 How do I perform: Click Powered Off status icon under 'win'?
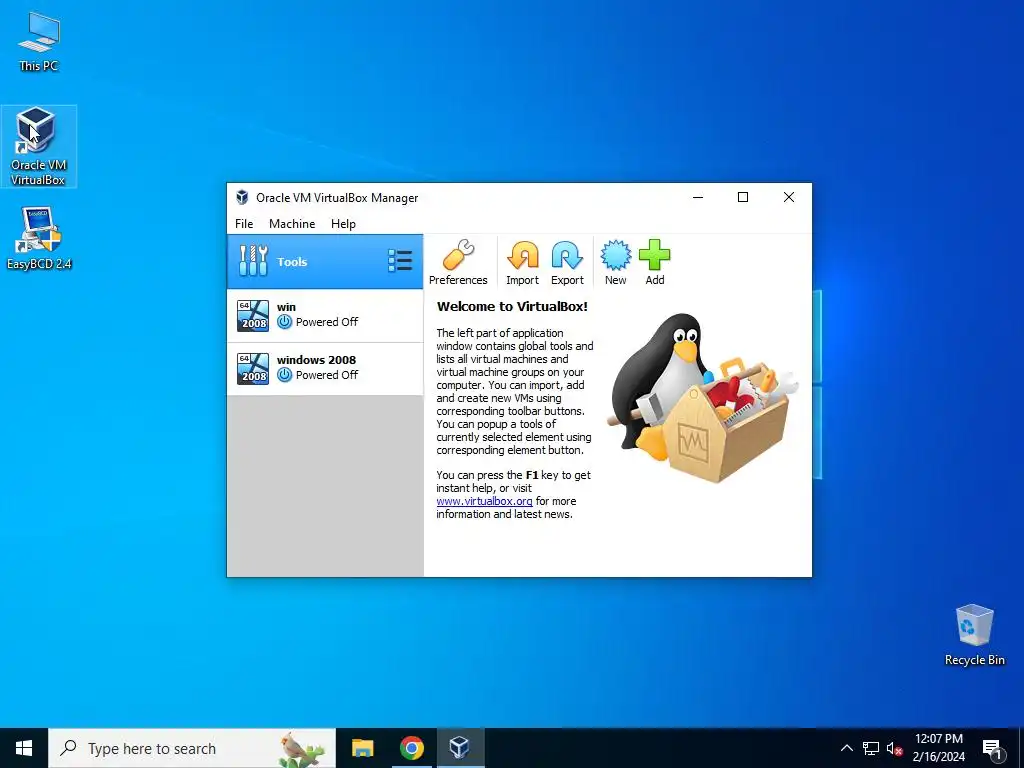click(x=284, y=322)
